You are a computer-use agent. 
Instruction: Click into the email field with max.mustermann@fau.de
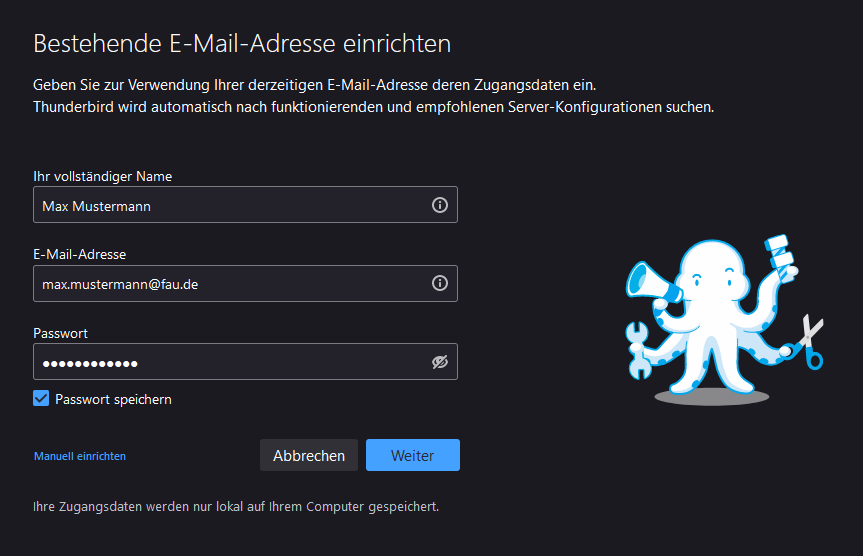point(230,284)
